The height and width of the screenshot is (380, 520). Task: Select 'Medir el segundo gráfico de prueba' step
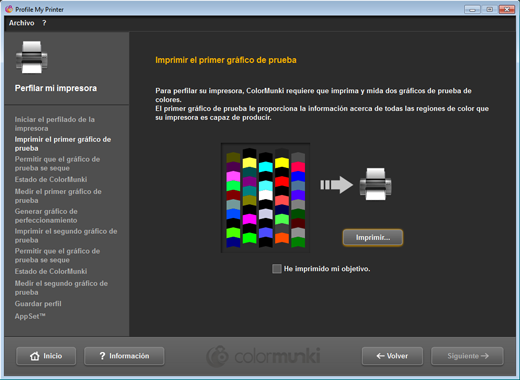click(x=61, y=288)
